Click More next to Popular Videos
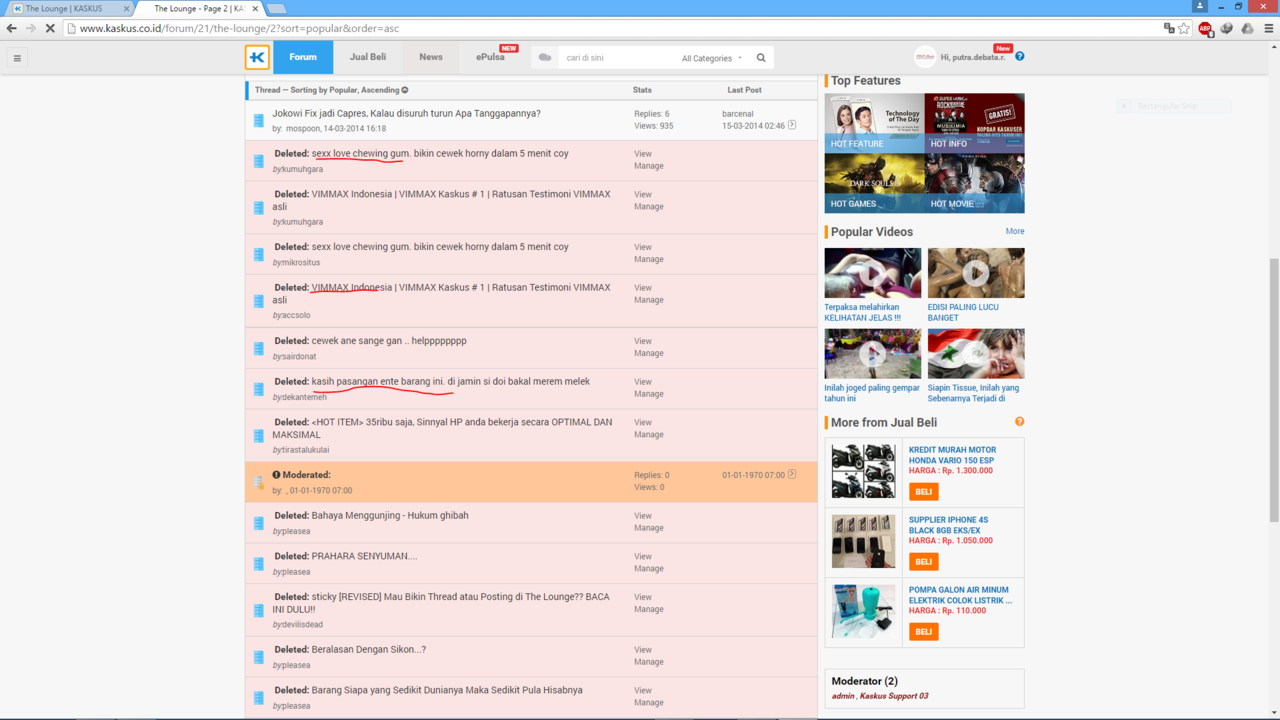This screenshot has width=1280, height=720. [1015, 231]
